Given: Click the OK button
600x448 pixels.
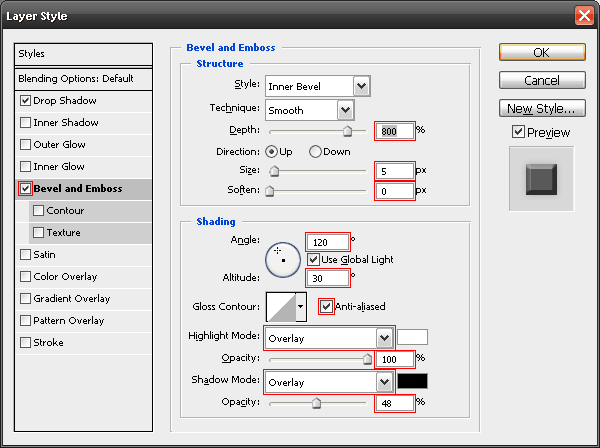Looking at the screenshot, I should click(541, 52).
